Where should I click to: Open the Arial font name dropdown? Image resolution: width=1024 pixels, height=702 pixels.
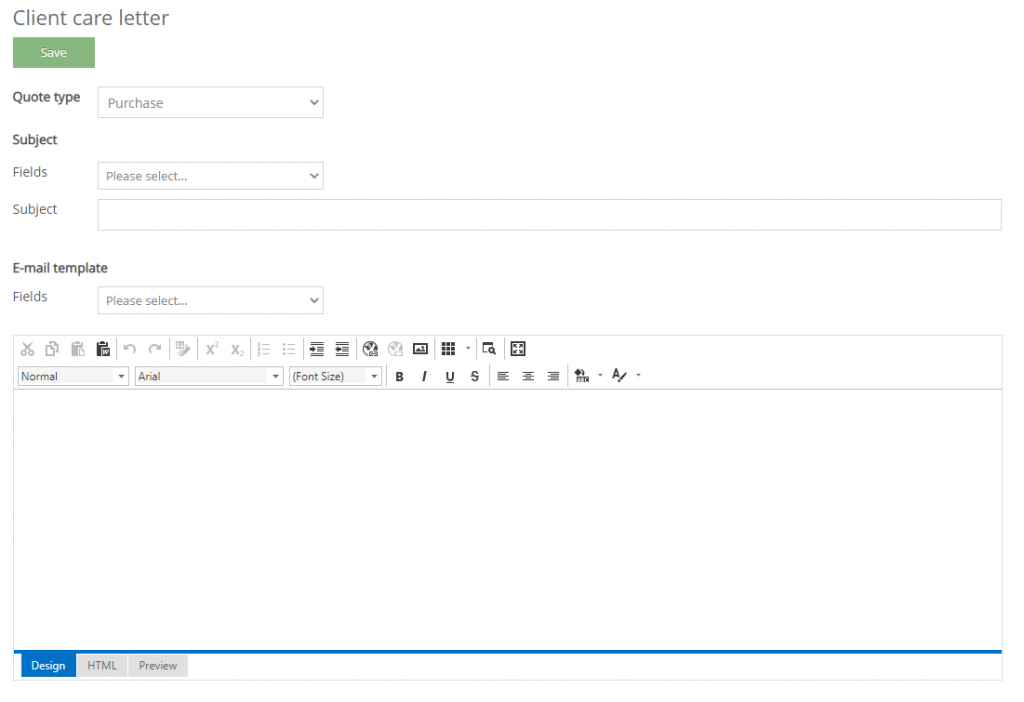pyautogui.click(x=209, y=376)
